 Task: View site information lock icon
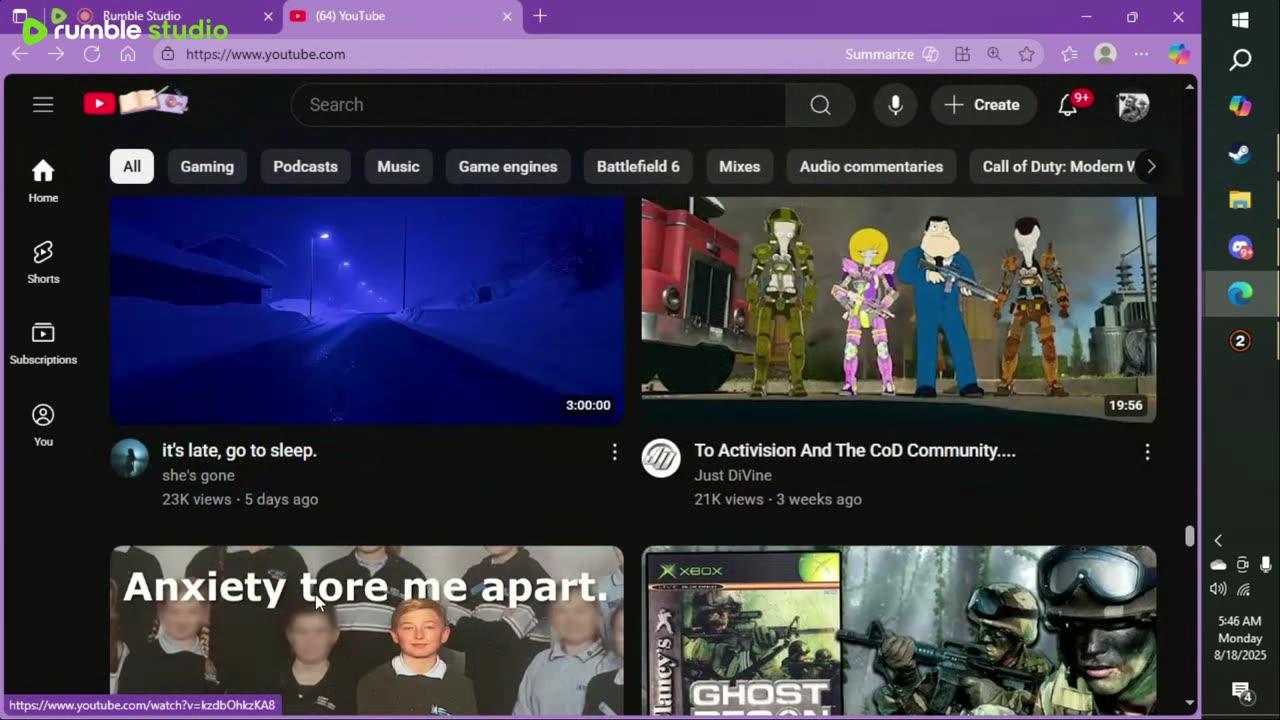pos(167,54)
